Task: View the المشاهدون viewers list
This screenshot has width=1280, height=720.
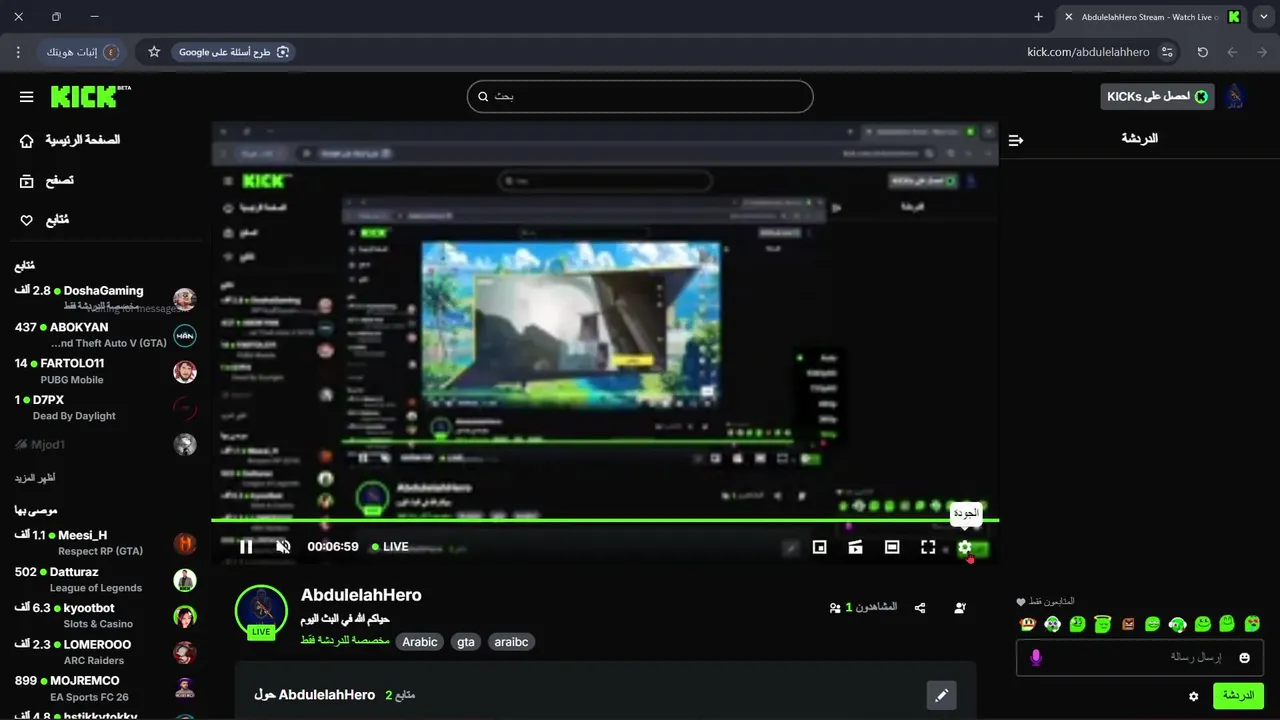Action: point(863,607)
